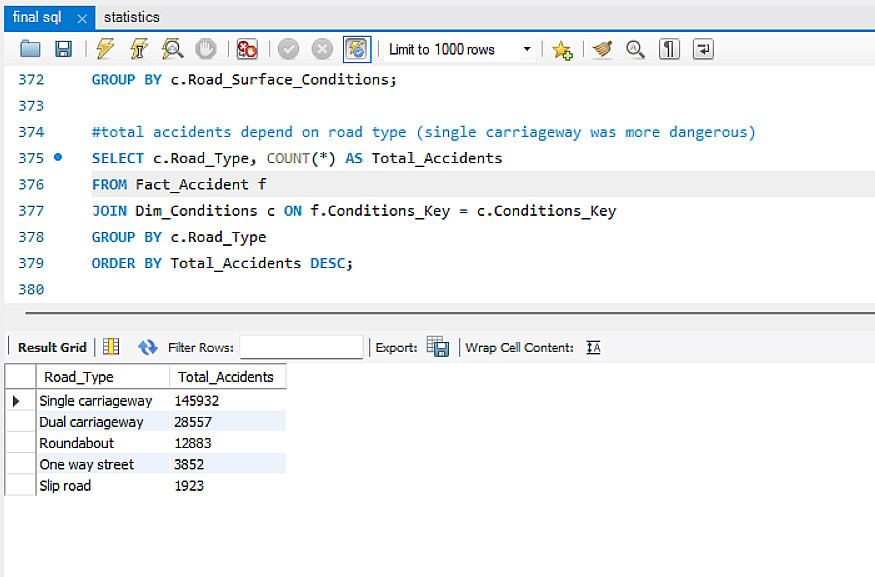
Task: Click the DESC keyword on line 379
Action: coord(328,263)
